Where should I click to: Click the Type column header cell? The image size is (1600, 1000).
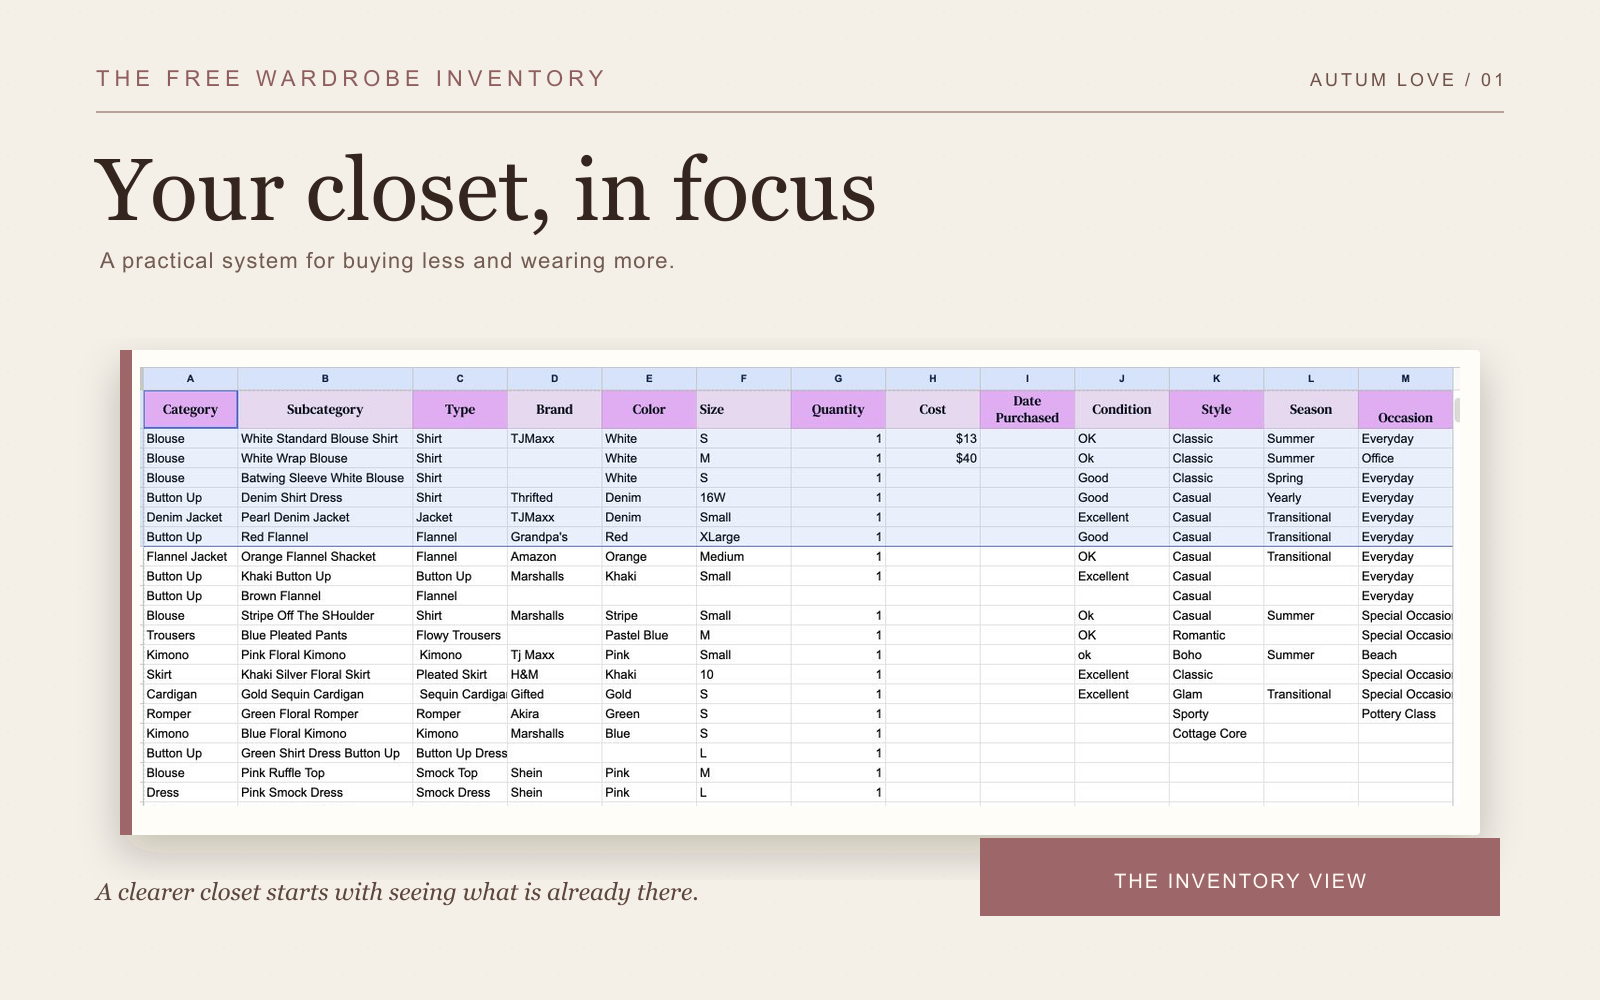460,409
